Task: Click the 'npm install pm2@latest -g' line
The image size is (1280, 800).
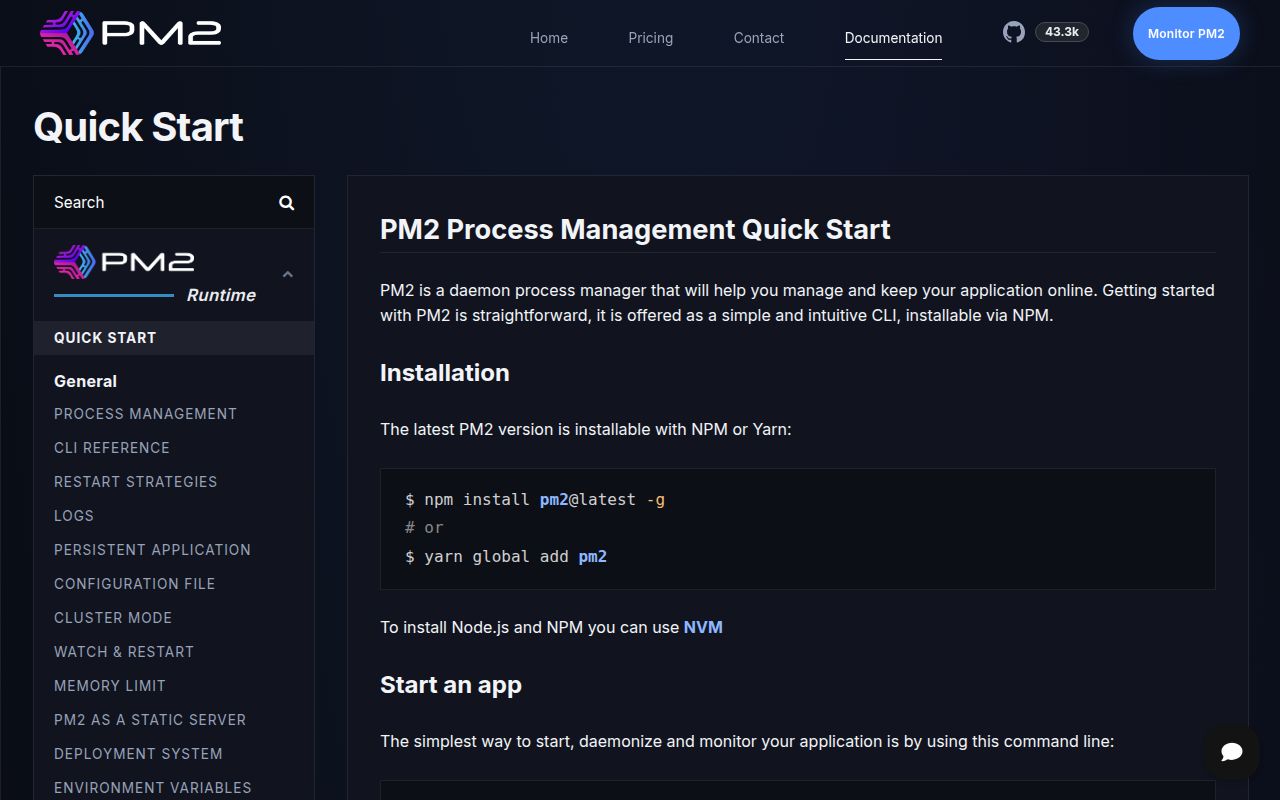Action: click(535, 499)
